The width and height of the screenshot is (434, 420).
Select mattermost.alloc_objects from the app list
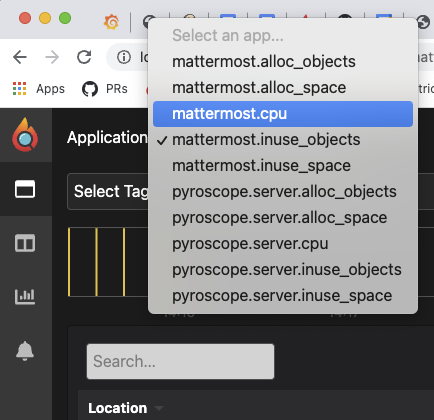click(x=283, y=62)
